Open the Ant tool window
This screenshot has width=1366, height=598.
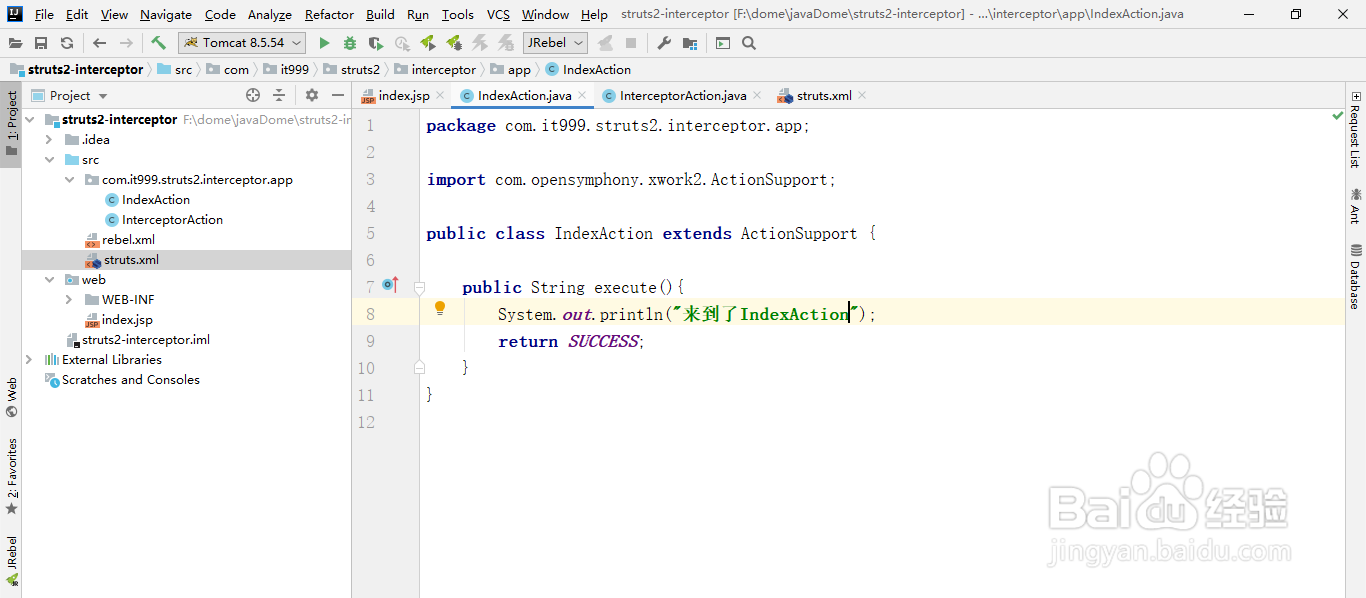pos(1355,205)
